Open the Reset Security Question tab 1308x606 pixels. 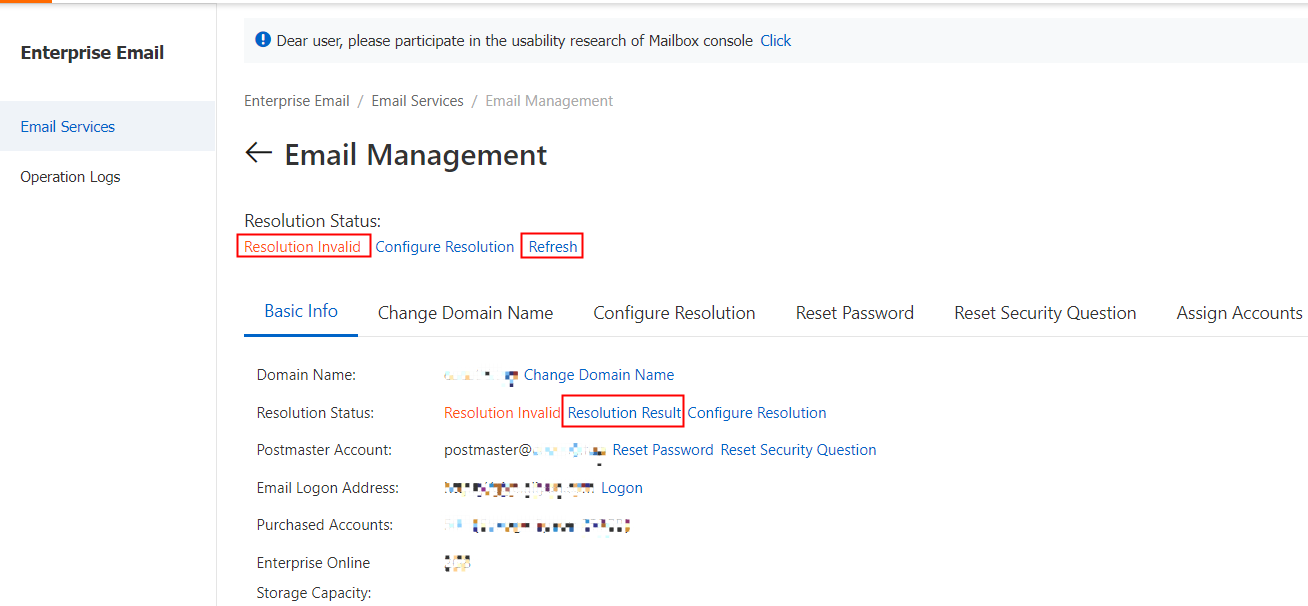(x=1045, y=313)
